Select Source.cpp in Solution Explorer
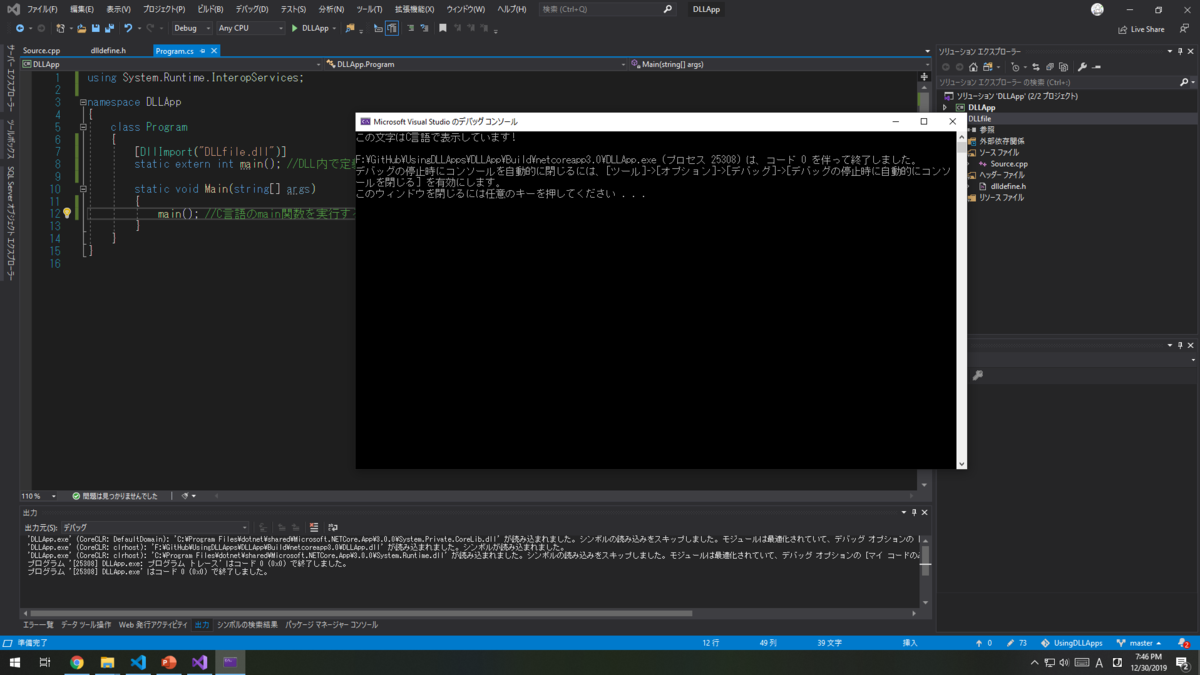Viewport: 1200px width, 675px height. [x=1009, y=164]
